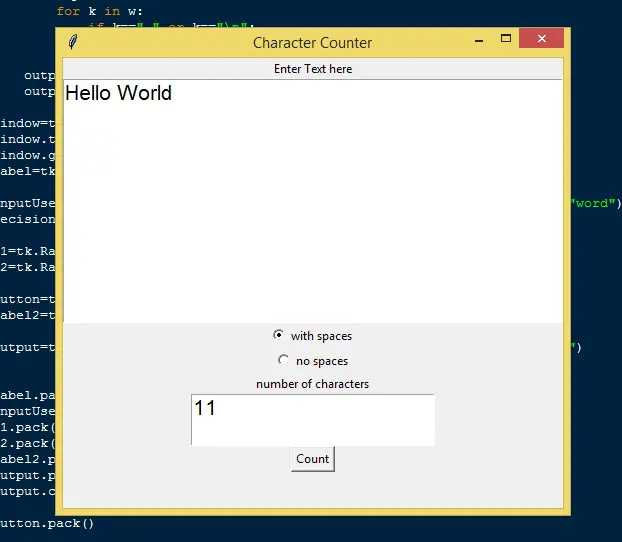Choose the "no spaces" radio option
The image size is (622, 542).
tap(283, 360)
